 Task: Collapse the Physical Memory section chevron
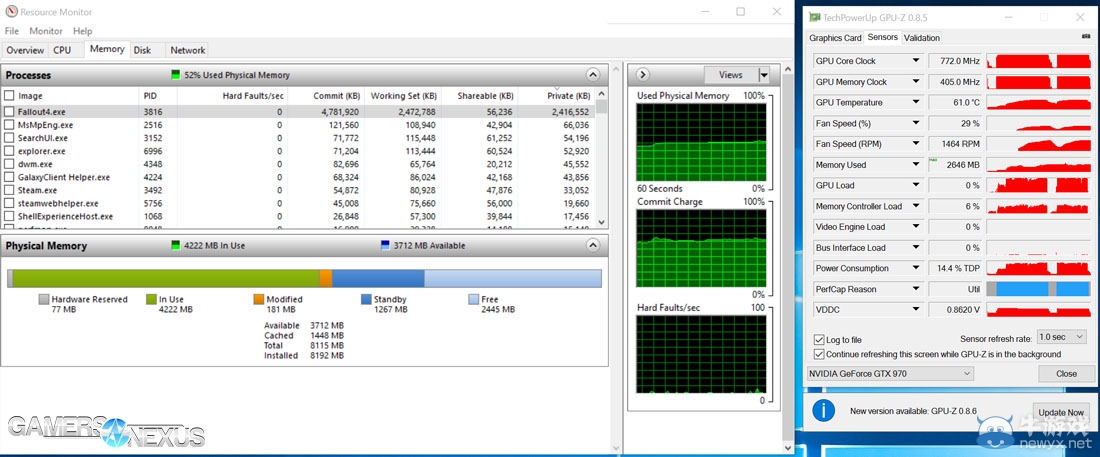(x=593, y=245)
